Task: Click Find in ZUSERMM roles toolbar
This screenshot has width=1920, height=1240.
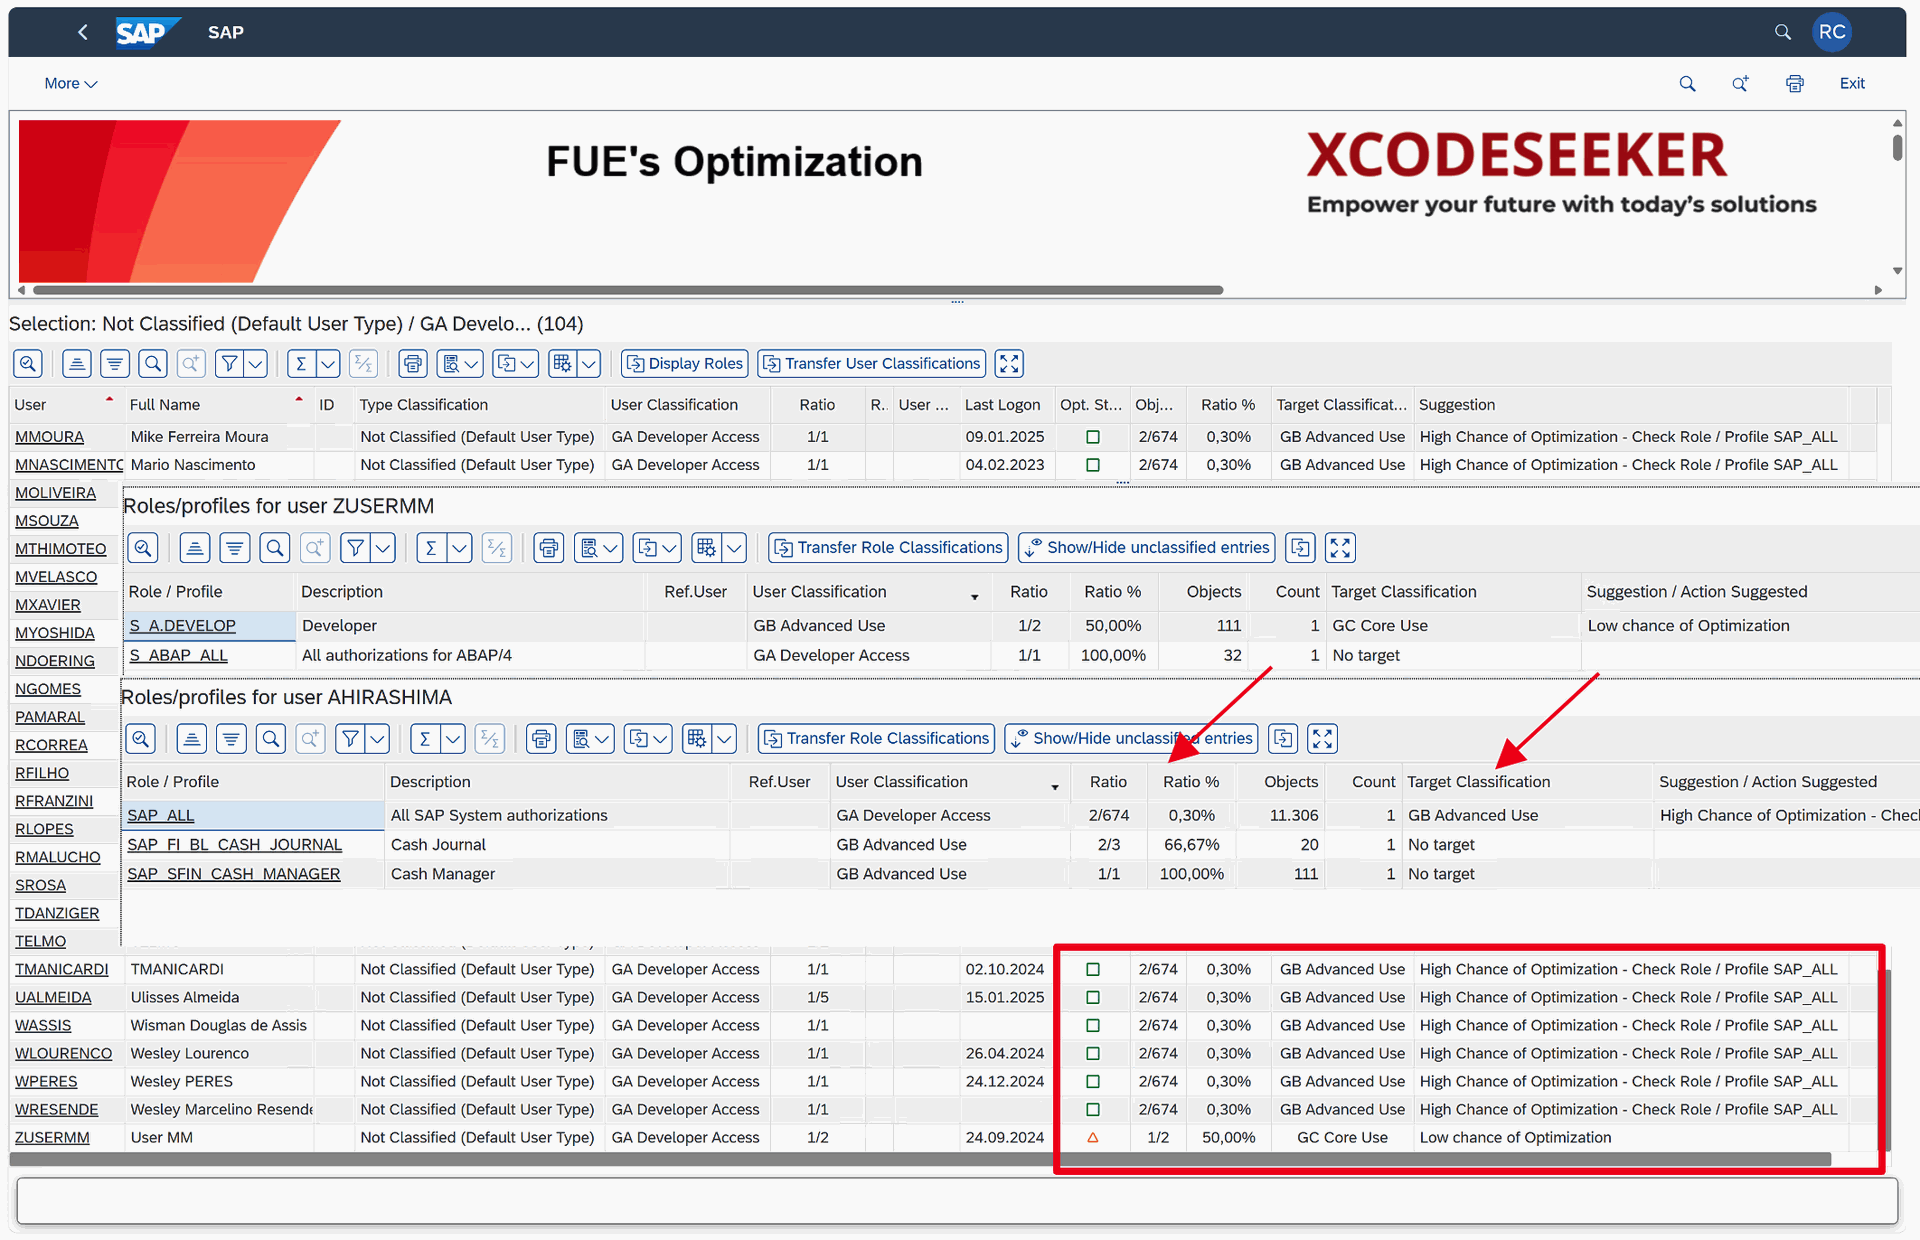Action: tap(275, 548)
